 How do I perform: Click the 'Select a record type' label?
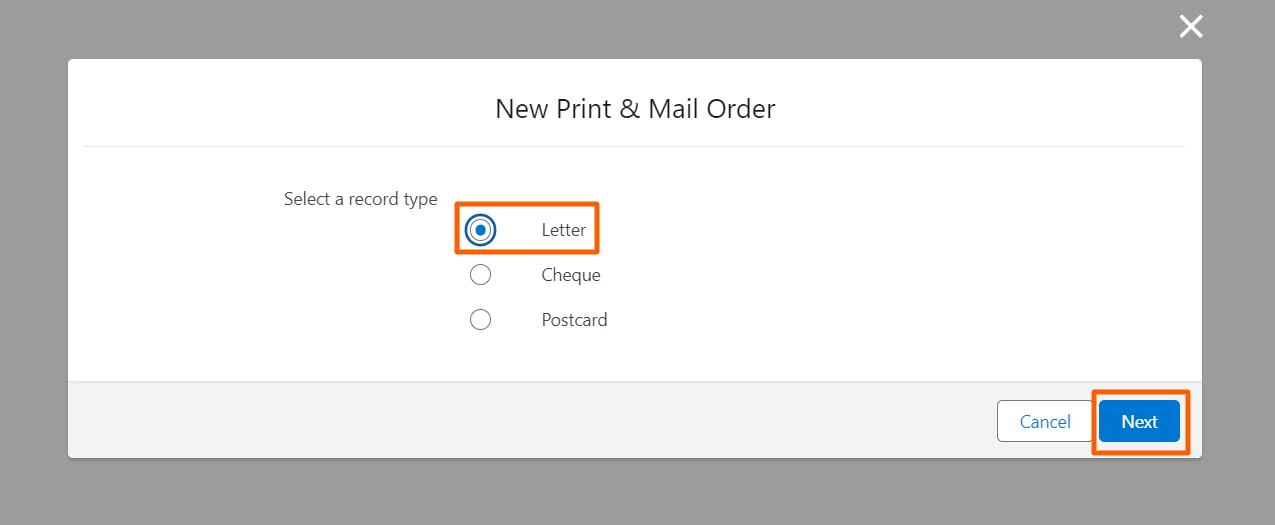click(360, 199)
